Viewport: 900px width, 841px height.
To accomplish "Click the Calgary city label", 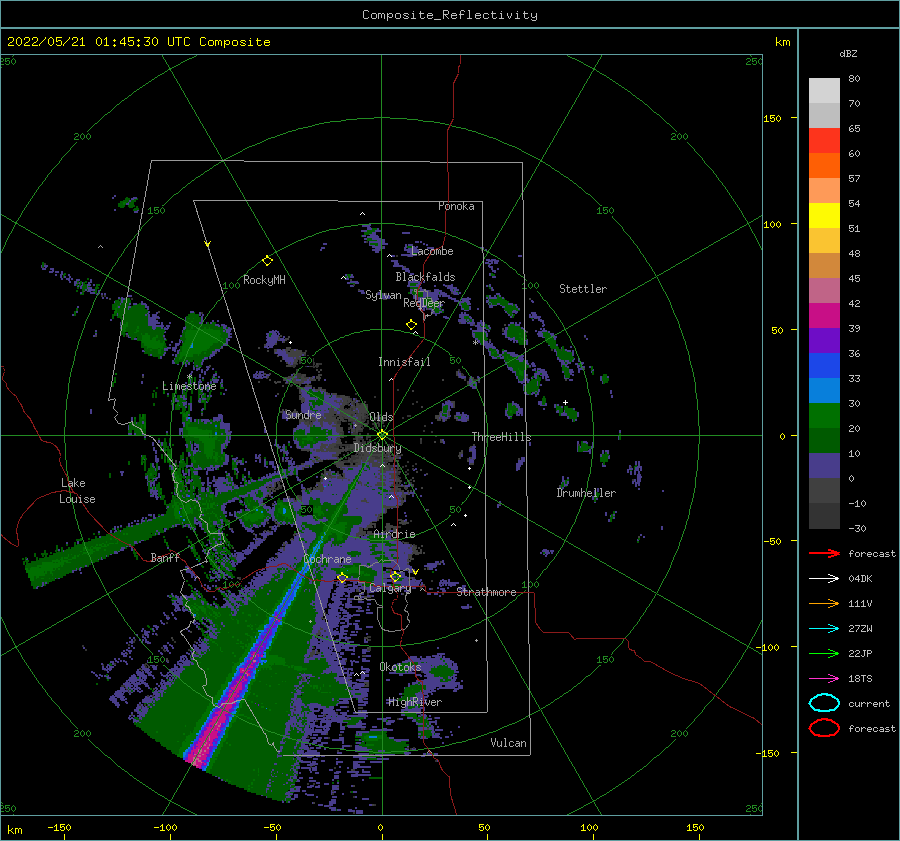I will (390, 588).
